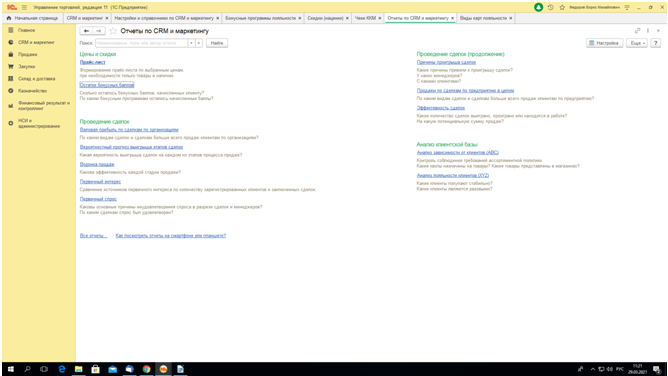Image resolution: width=668 pixels, height=376 pixels.
Task: Switch to Бонусные программы лояльности tab
Action: coord(260,18)
